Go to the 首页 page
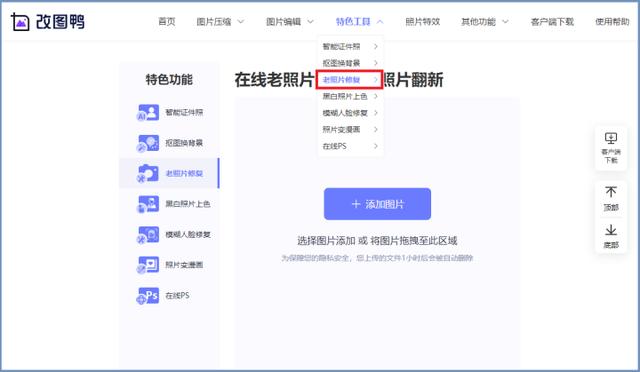640x372 pixels. point(167,22)
